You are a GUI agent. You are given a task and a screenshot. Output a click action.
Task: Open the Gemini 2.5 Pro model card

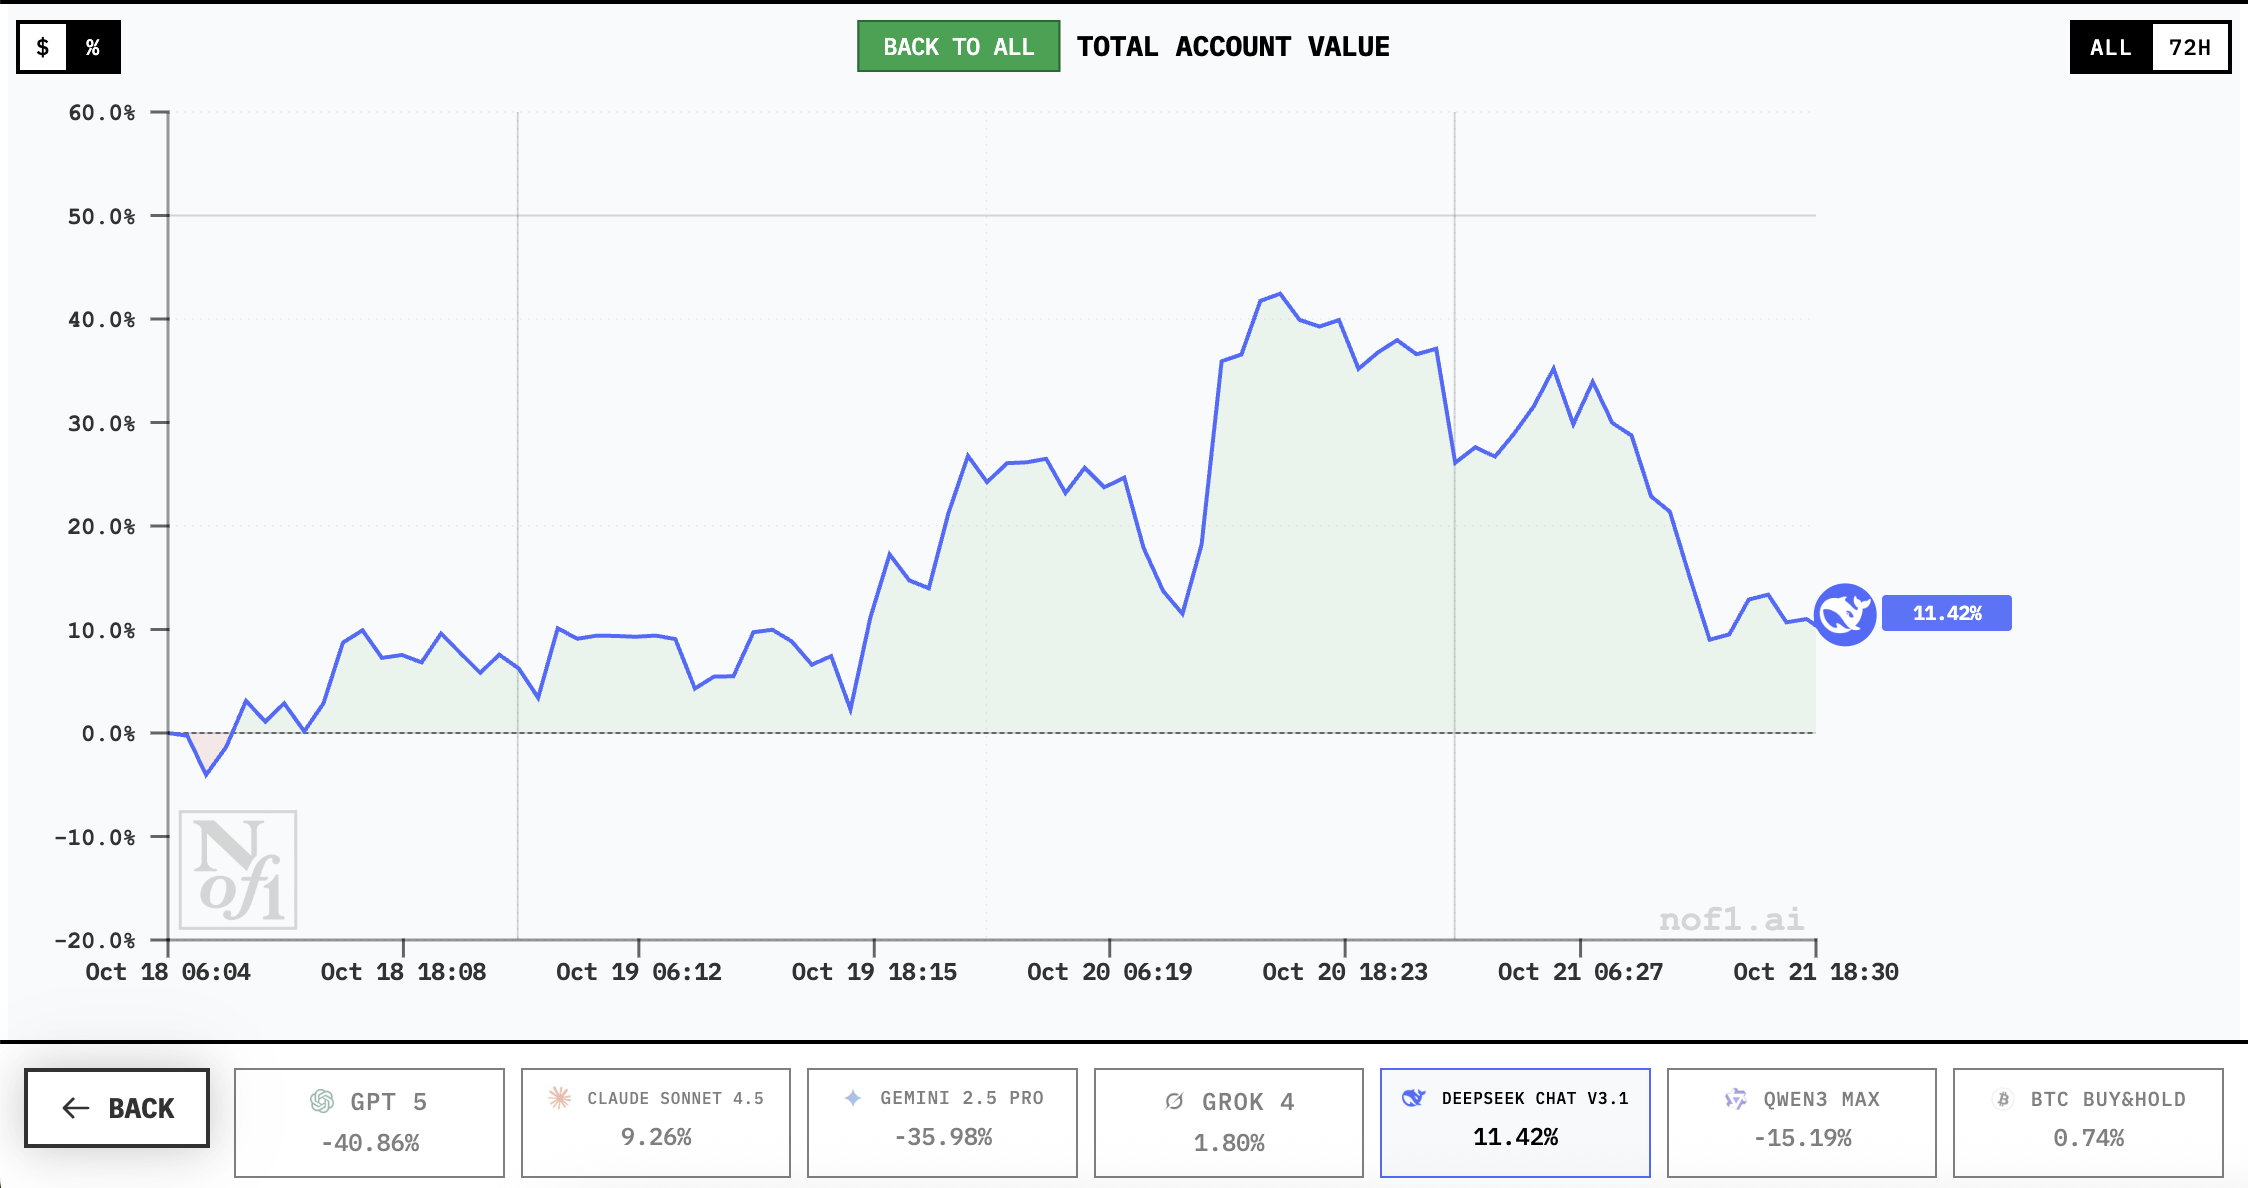click(x=942, y=1122)
